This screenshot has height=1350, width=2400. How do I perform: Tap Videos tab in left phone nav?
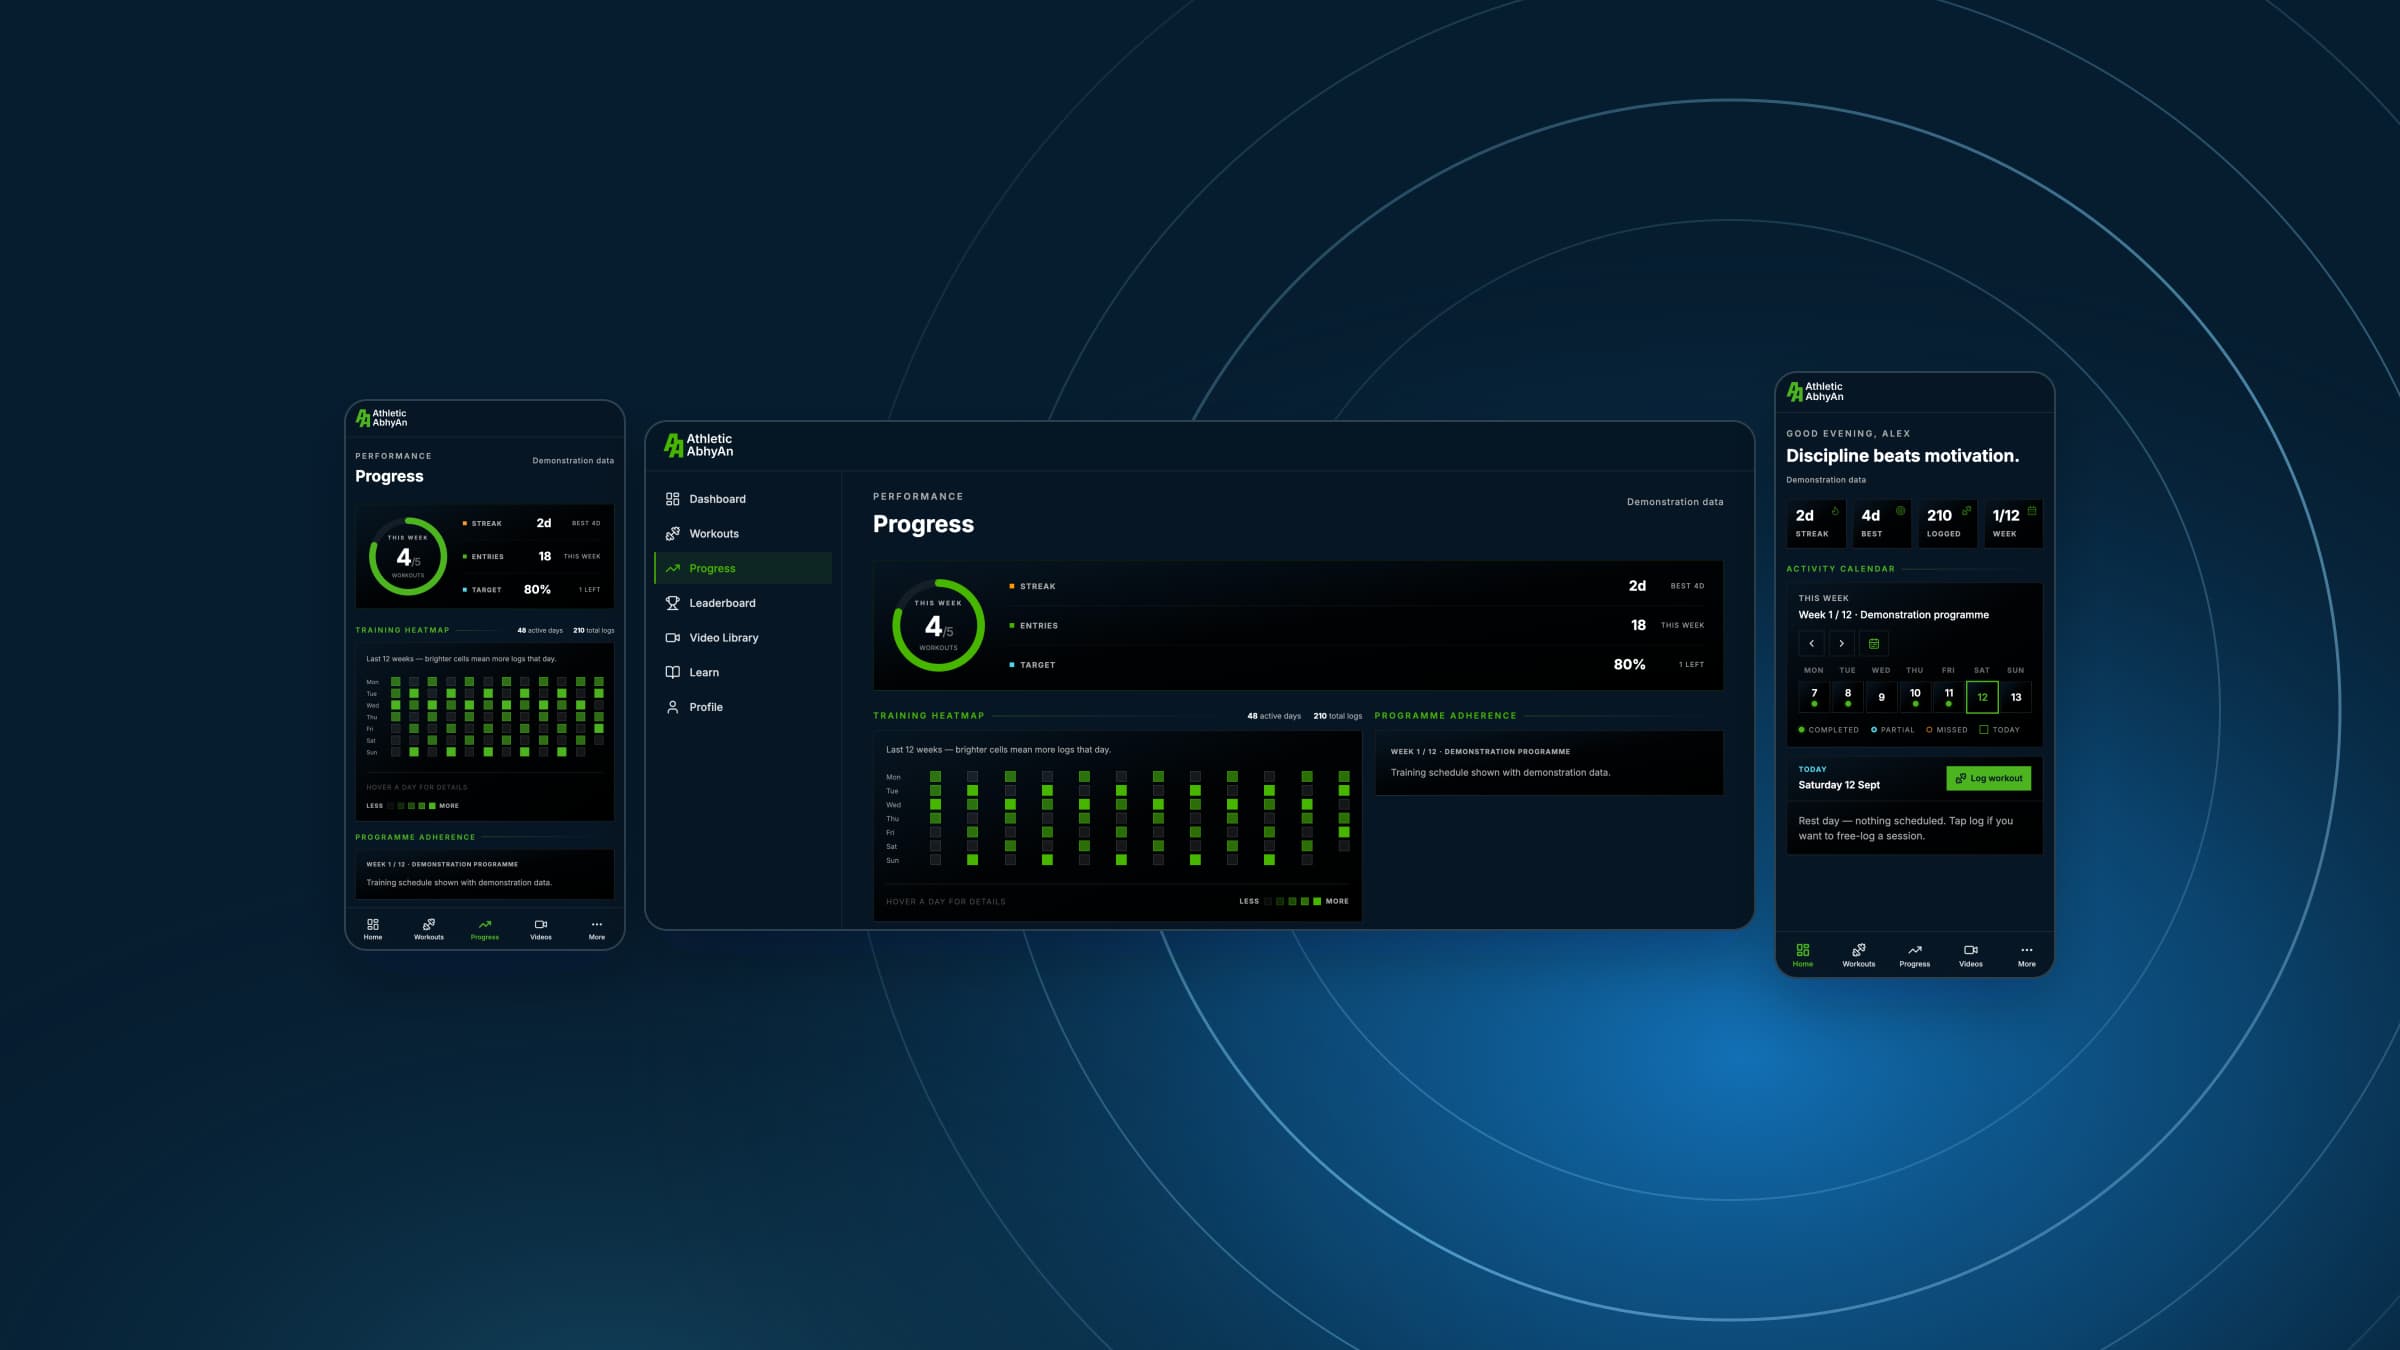pyautogui.click(x=541, y=929)
